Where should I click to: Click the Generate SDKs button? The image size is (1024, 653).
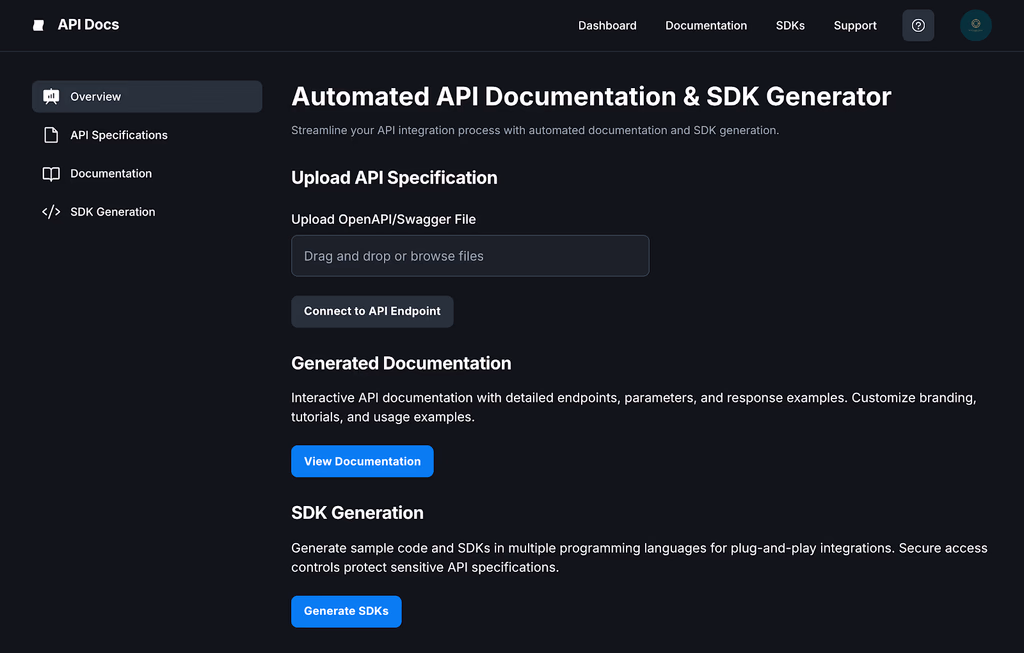346,611
